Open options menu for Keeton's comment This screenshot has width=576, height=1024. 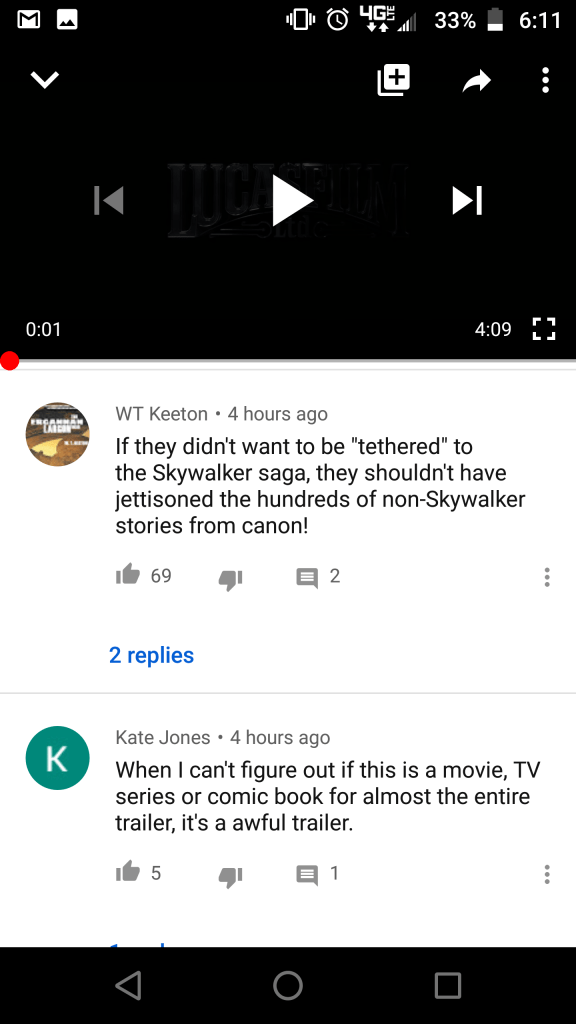[x=547, y=577]
